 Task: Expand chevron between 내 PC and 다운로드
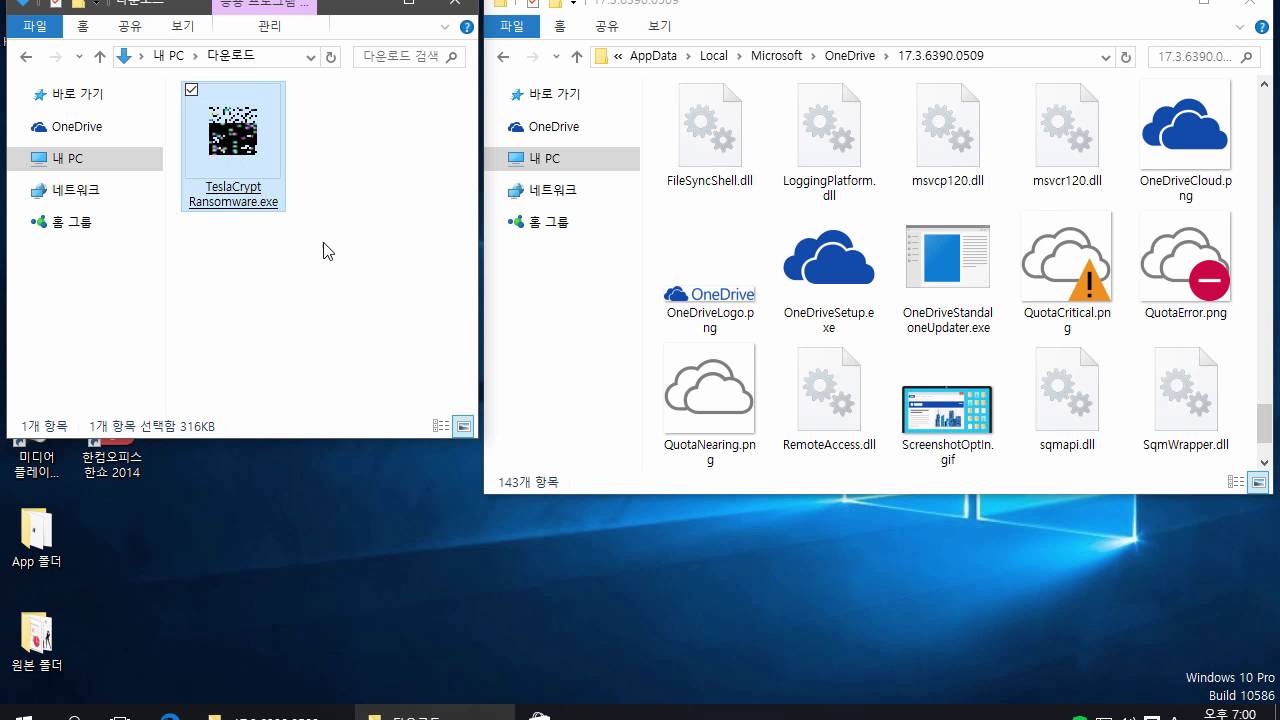(195, 56)
